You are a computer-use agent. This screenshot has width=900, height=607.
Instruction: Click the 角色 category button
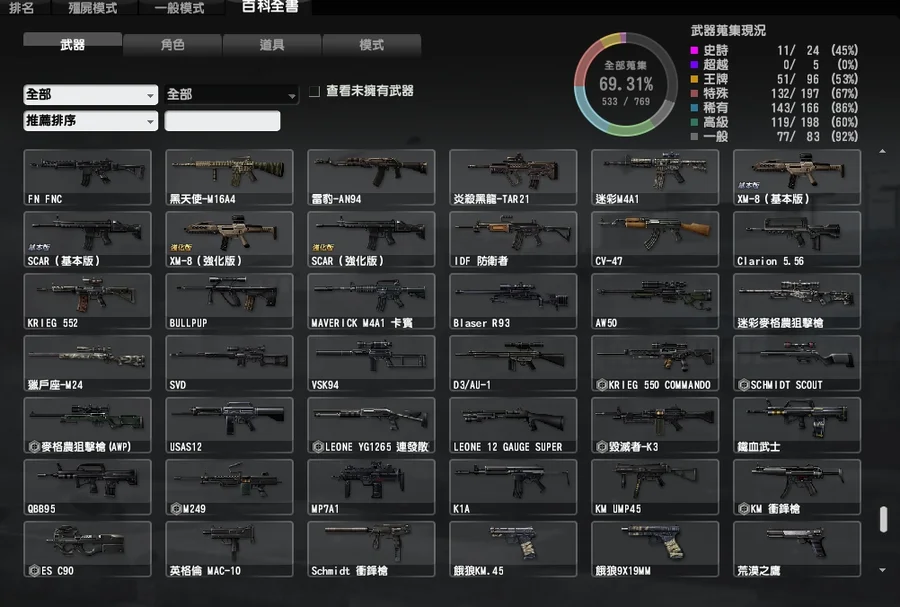(x=172, y=45)
